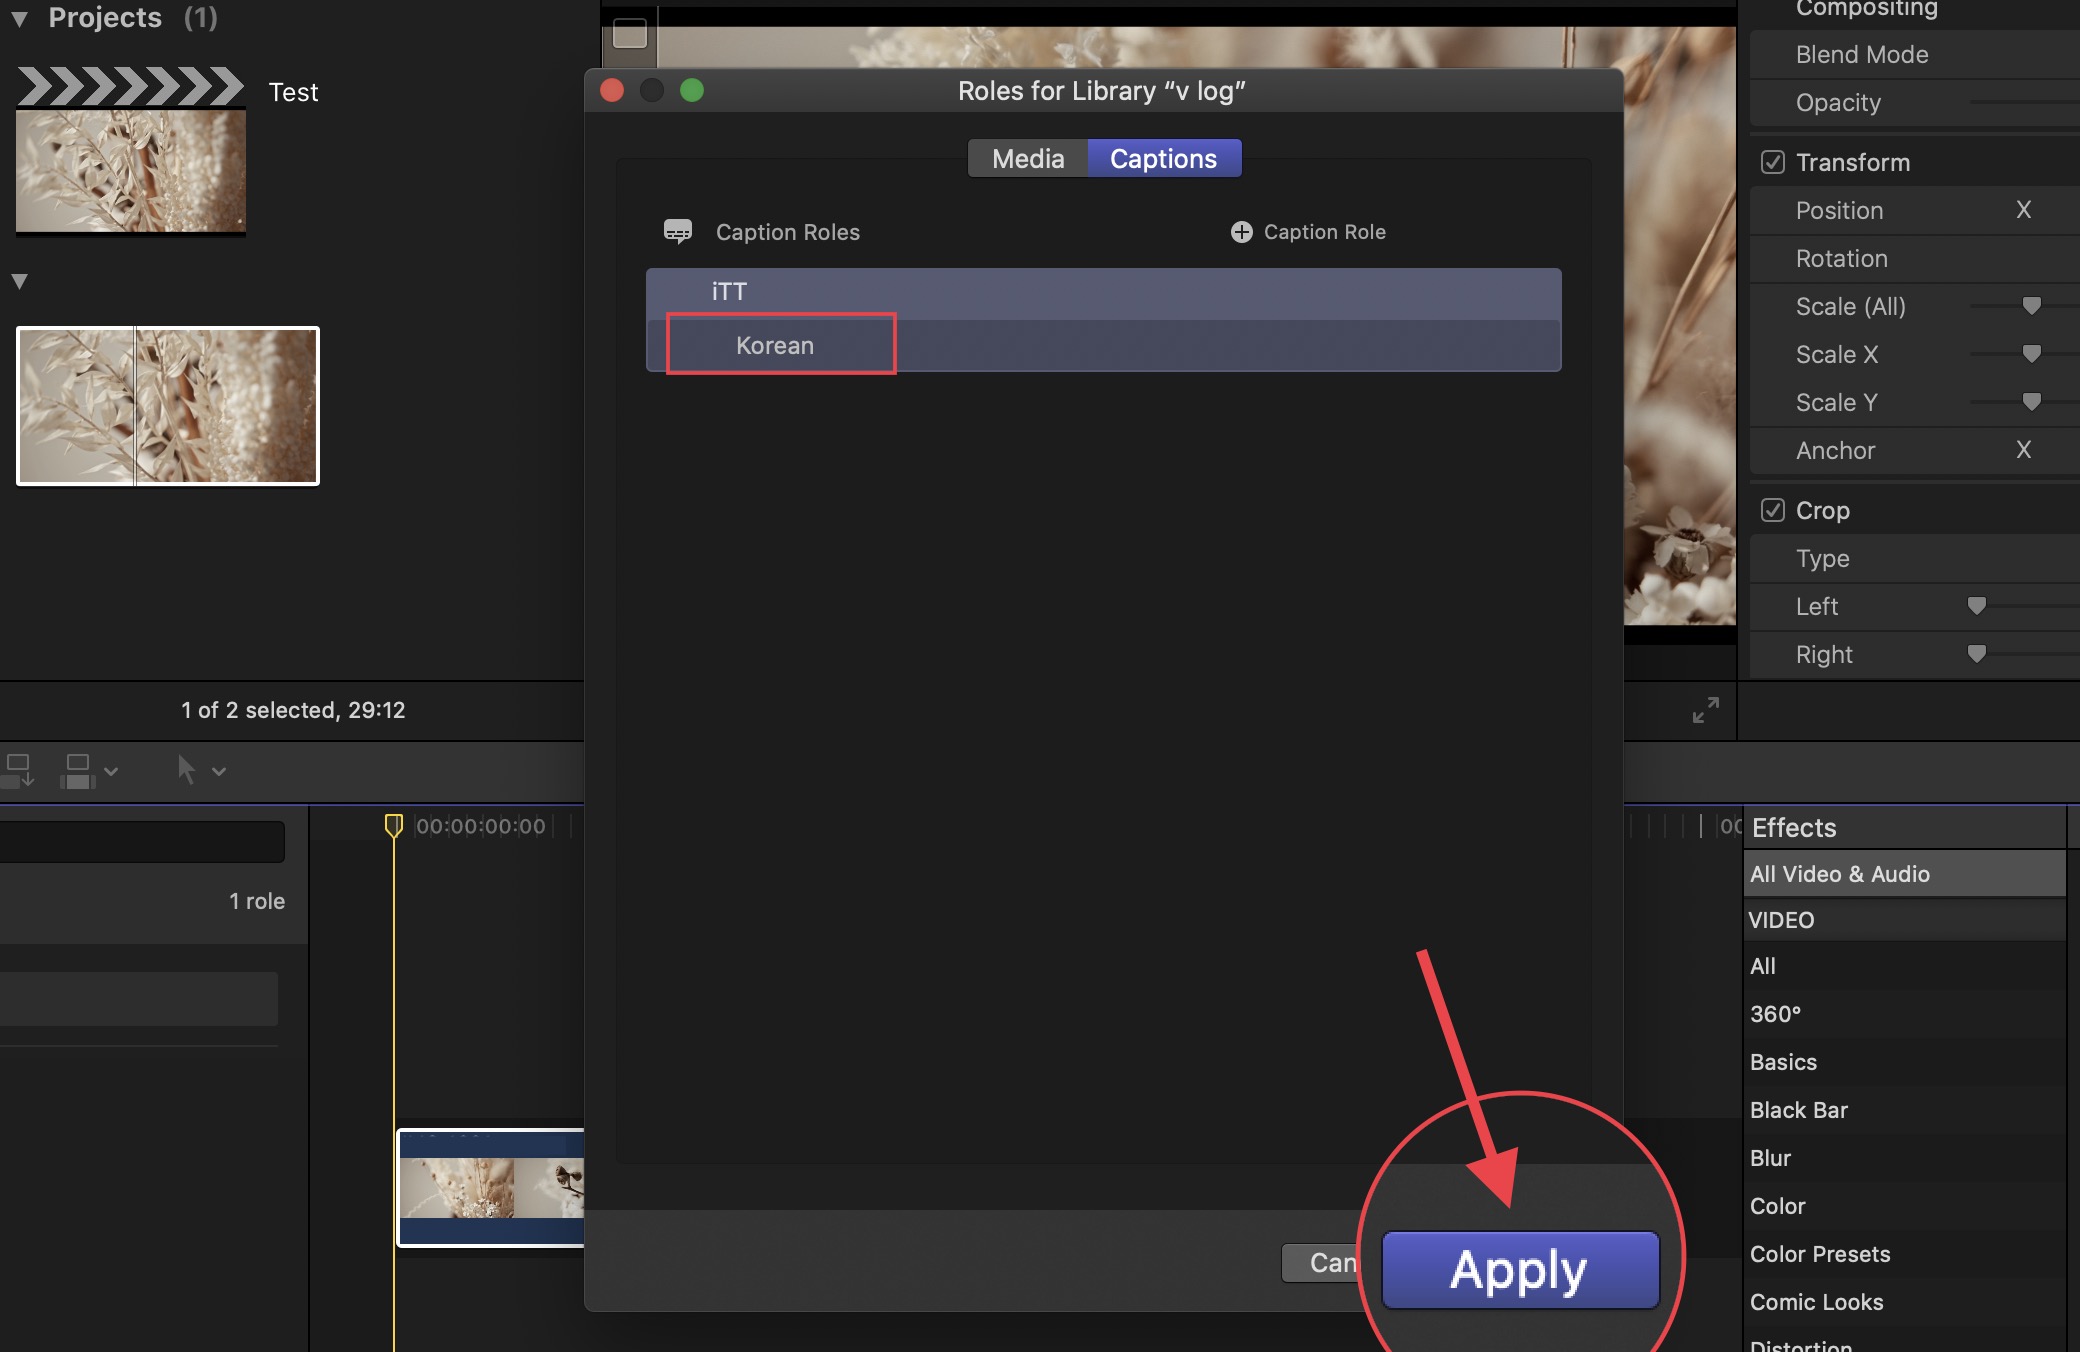
Task: Reset Position with the X icon
Action: point(2023,210)
